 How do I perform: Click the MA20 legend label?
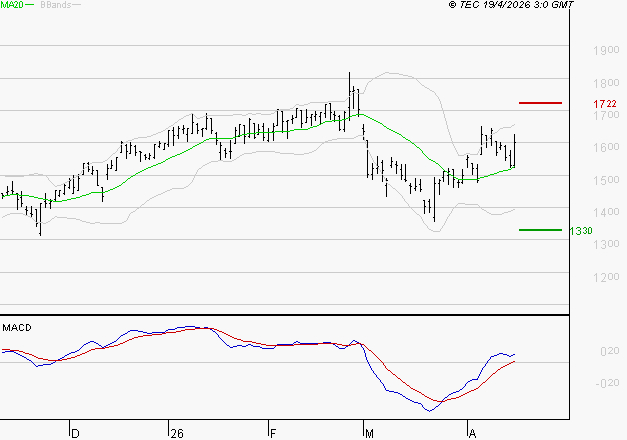11,5
